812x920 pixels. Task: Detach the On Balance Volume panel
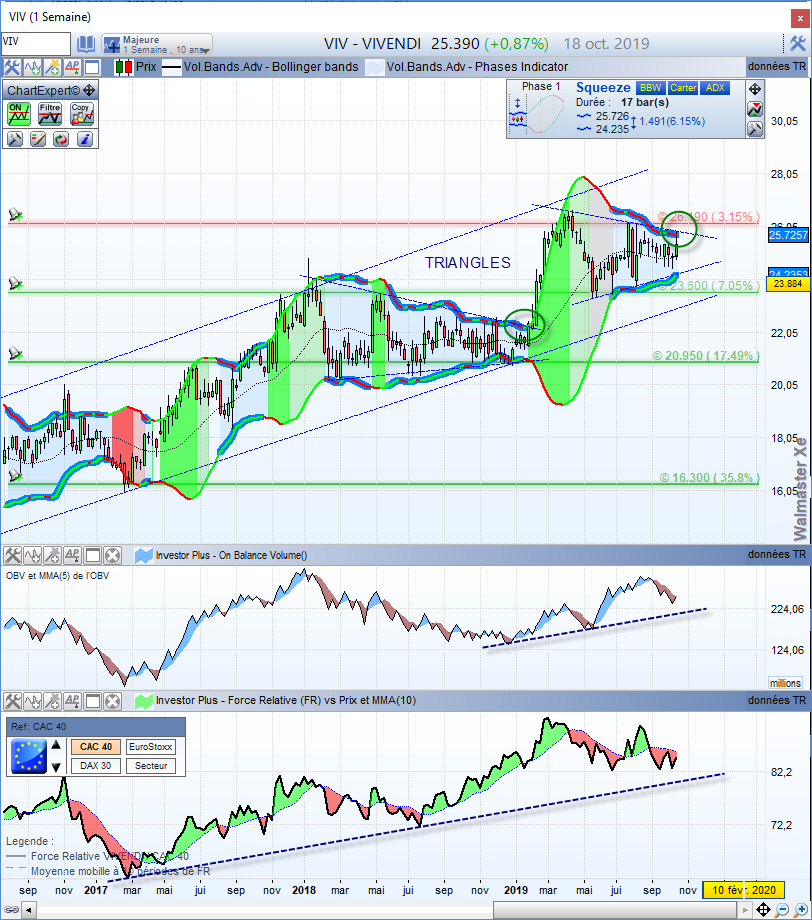coord(93,555)
